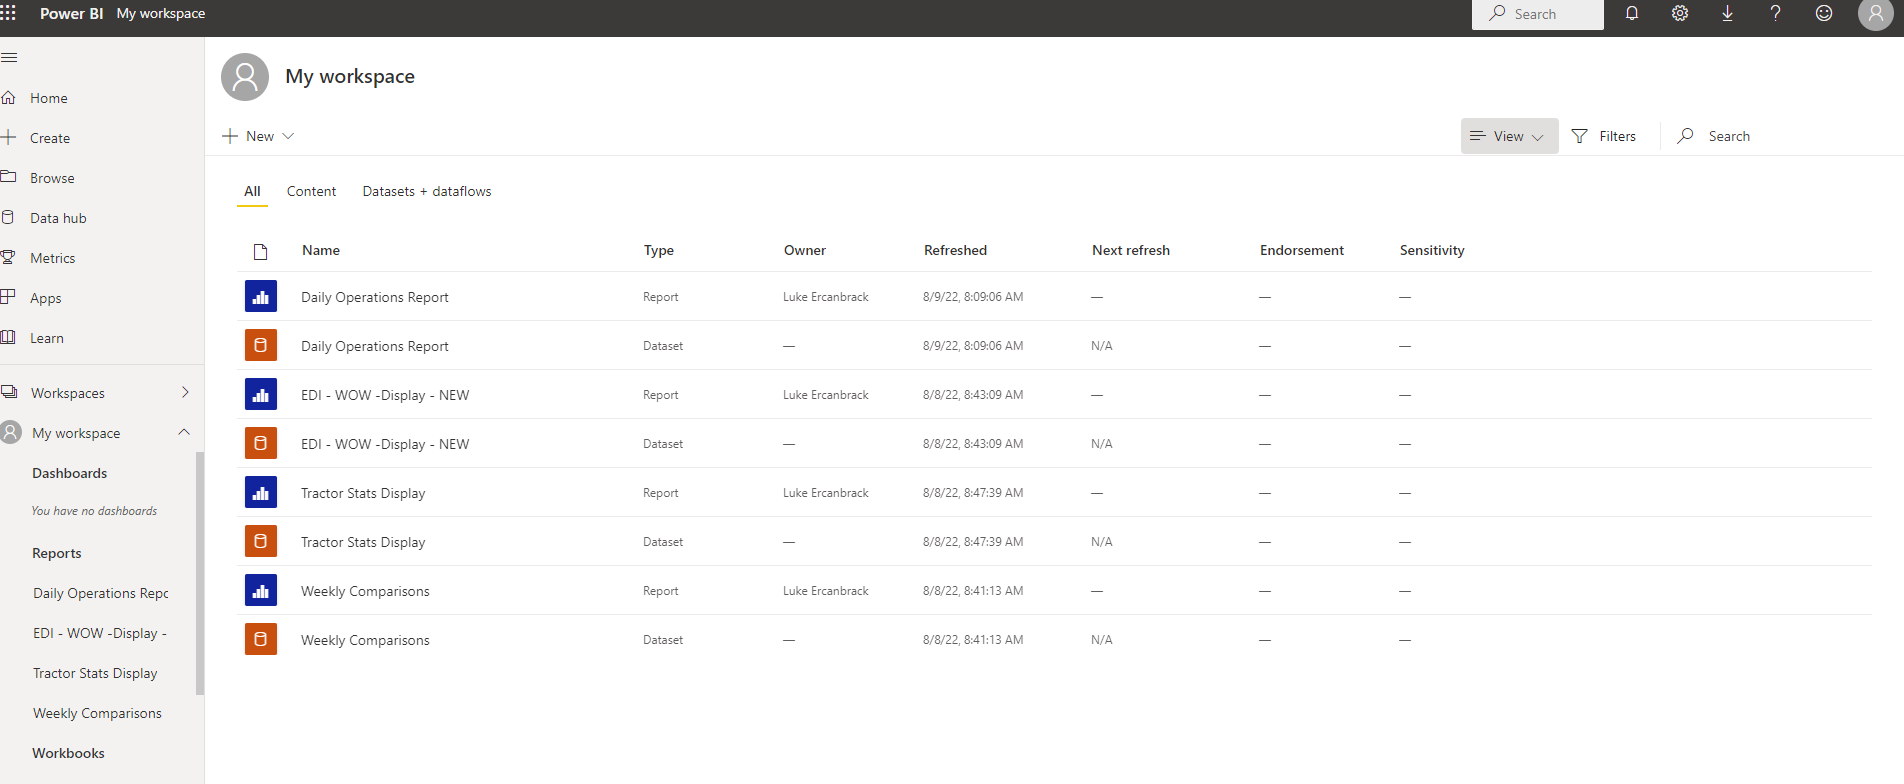1904x784 pixels.
Task: Click the Tractor Stats Display dataset icon
Action: point(261,542)
